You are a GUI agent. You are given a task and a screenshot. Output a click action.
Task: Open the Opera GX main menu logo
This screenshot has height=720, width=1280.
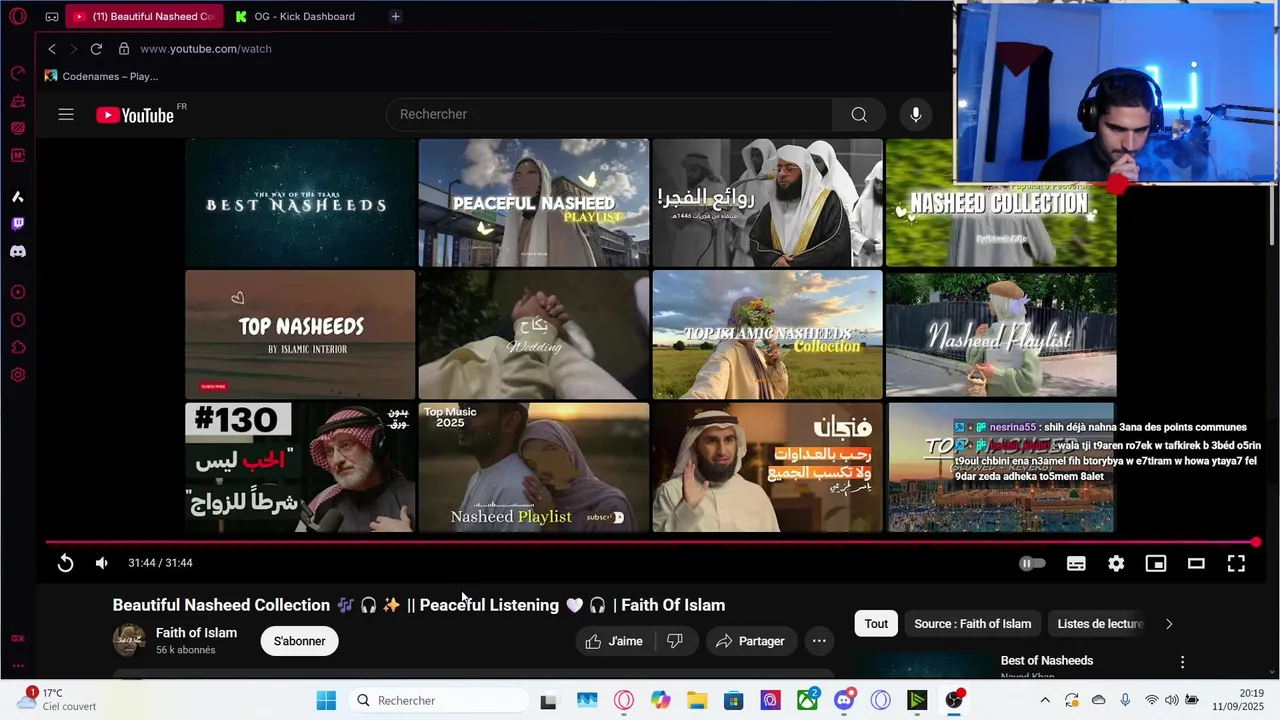click(17, 16)
